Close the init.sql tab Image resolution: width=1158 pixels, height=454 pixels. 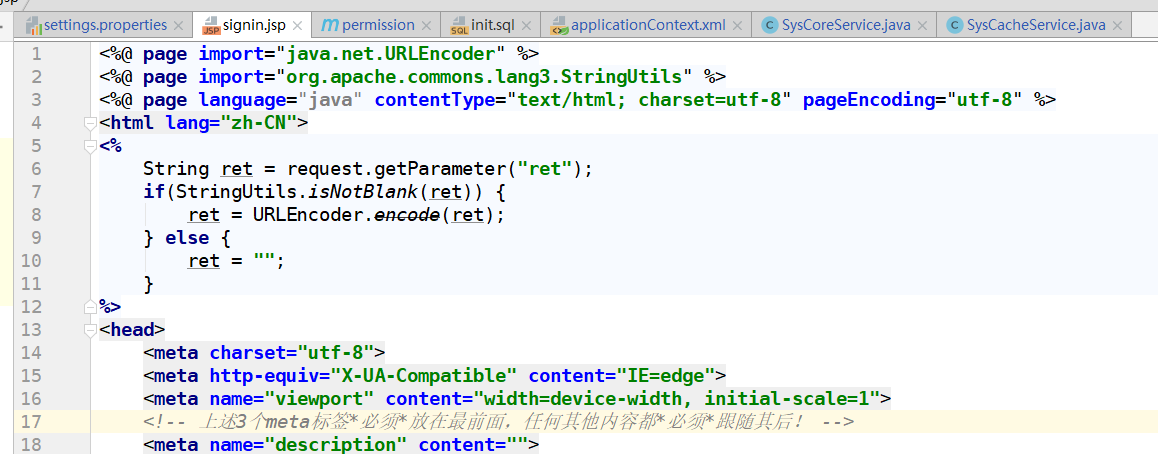(x=526, y=25)
